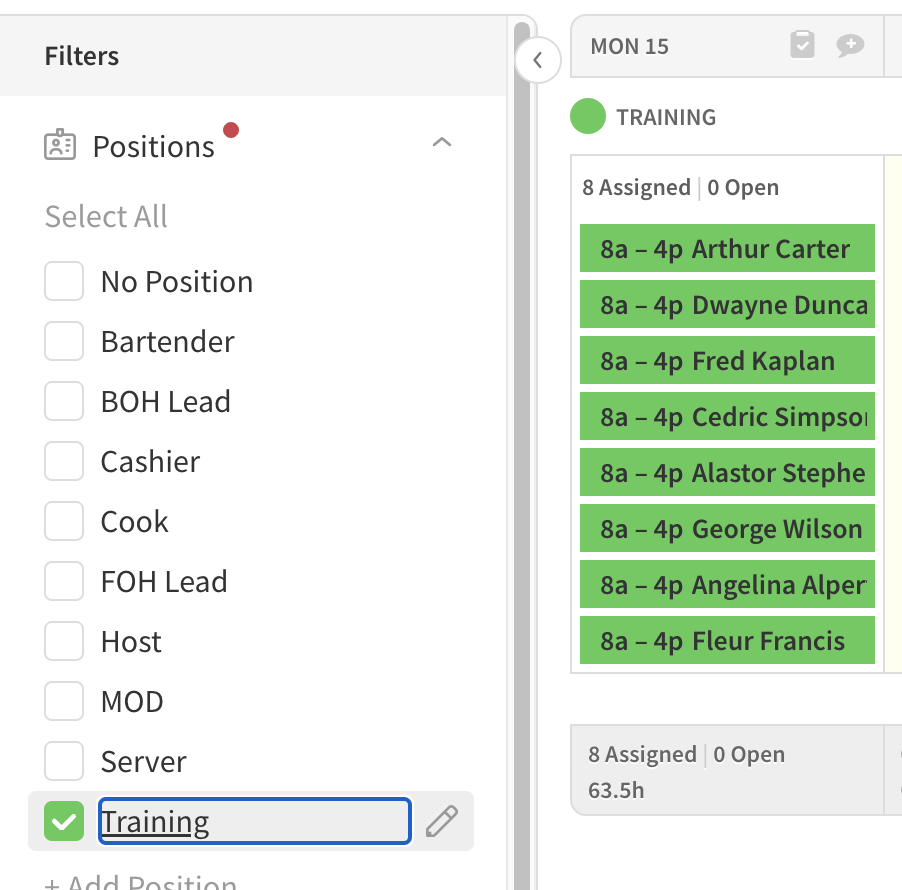This screenshot has width=902, height=890.
Task: Collapse the Positions filter section
Action: 441,143
